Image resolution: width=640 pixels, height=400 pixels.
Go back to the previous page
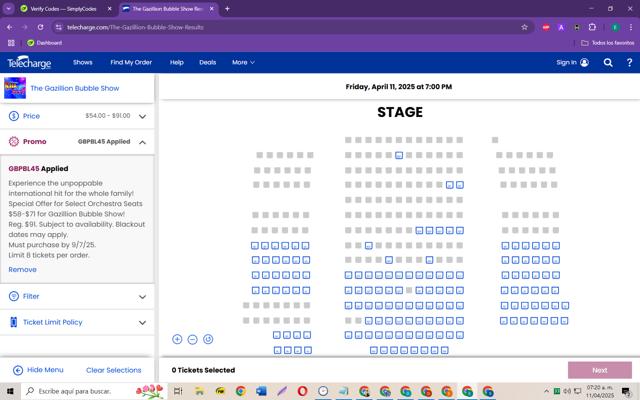coord(9,27)
